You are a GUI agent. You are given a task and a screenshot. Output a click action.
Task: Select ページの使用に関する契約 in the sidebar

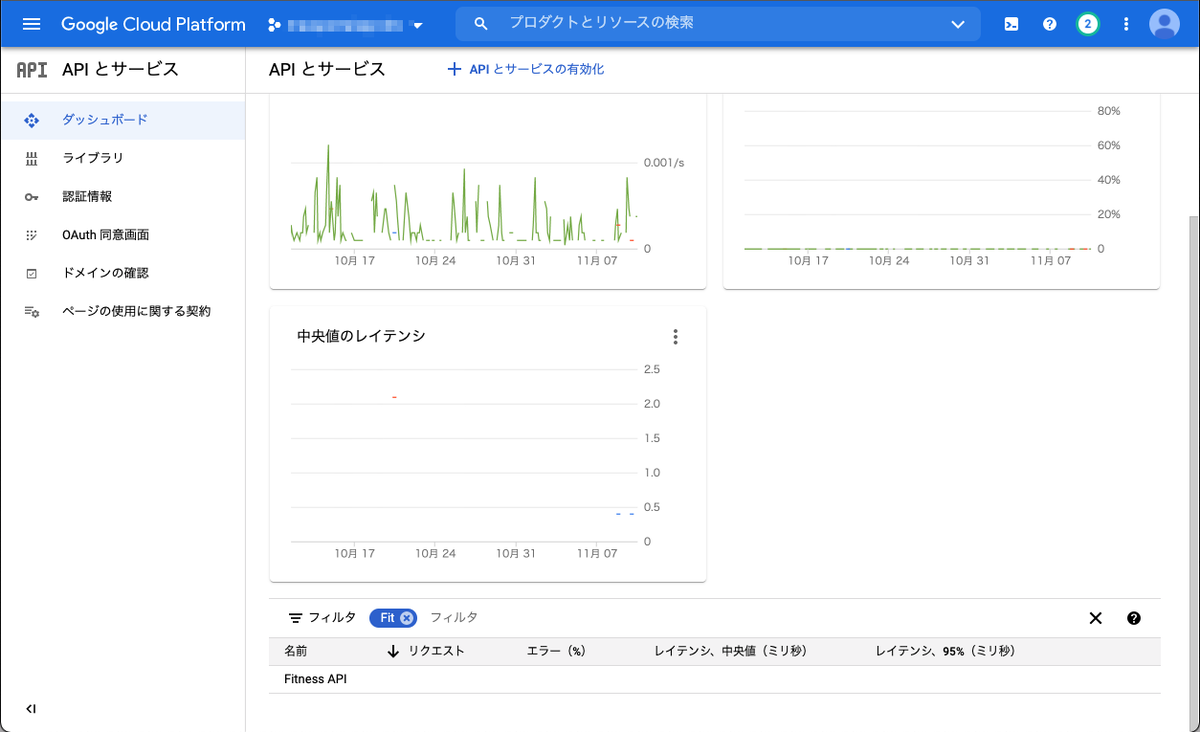(122, 311)
